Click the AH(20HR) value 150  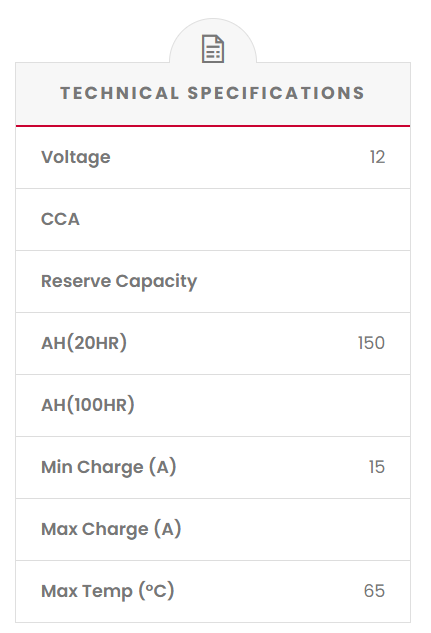coord(371,343)
